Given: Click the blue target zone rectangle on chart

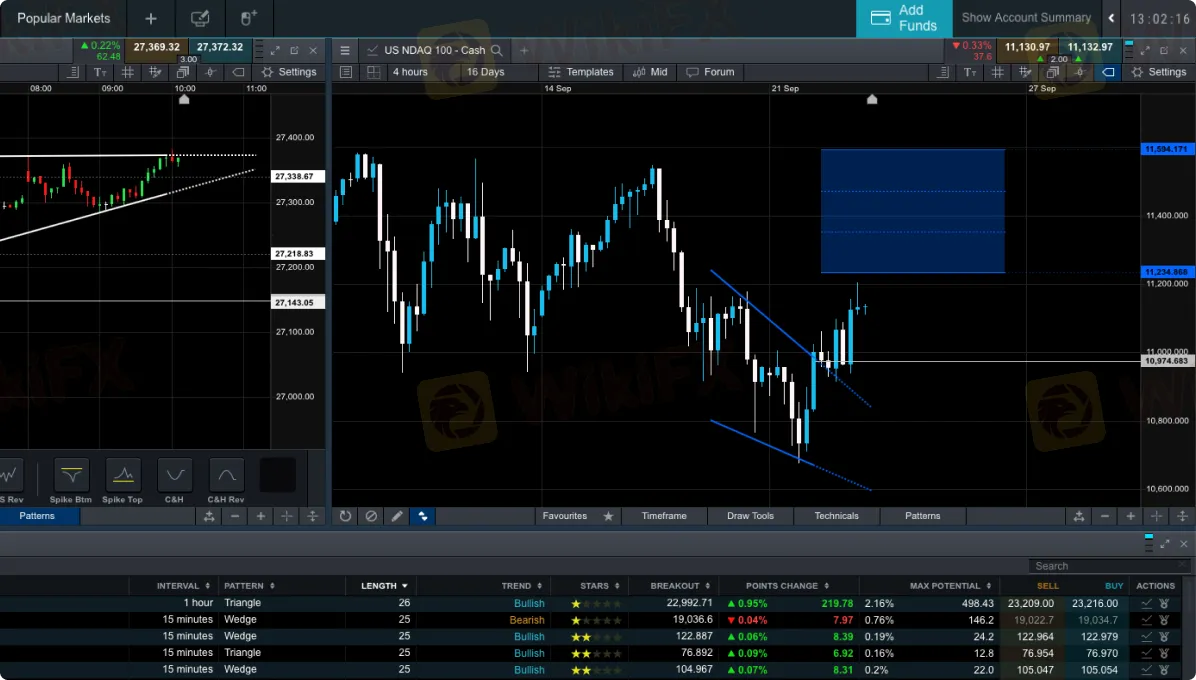Looking at the screenshot, I should (x=912, y=210).
